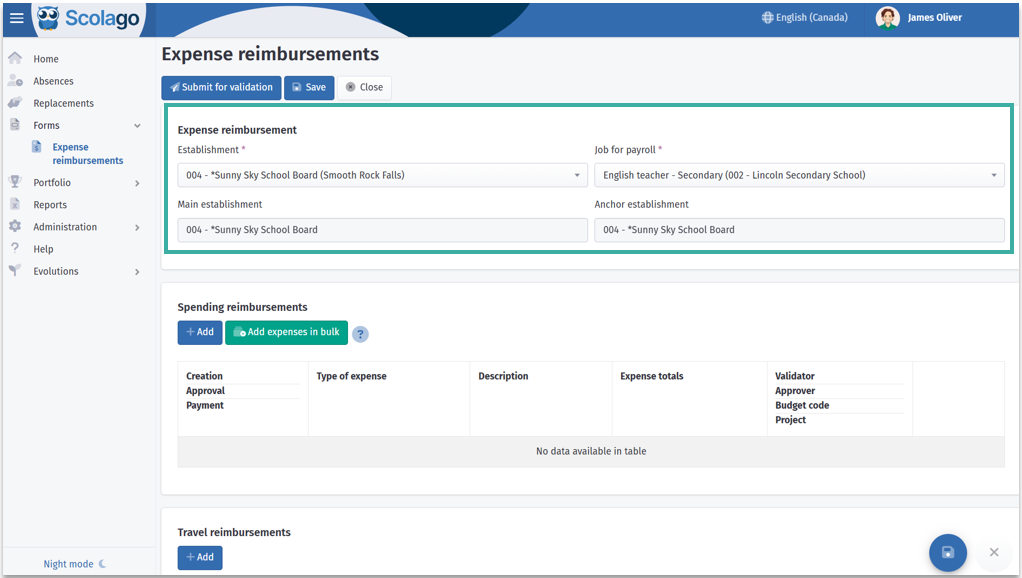Click the Close button

click(364, 87)
